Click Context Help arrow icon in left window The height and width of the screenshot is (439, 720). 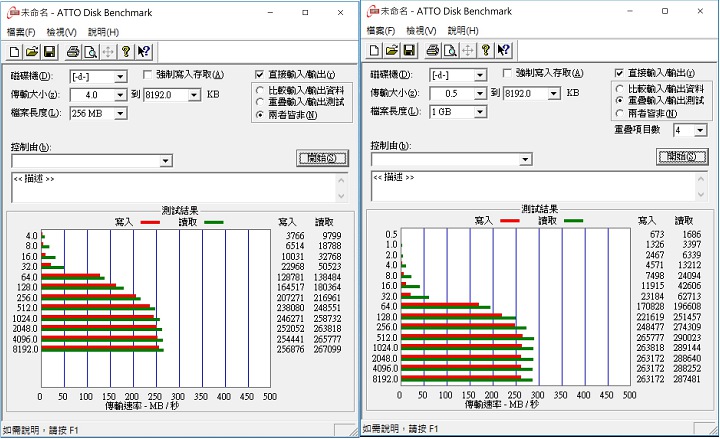(144, 51)
